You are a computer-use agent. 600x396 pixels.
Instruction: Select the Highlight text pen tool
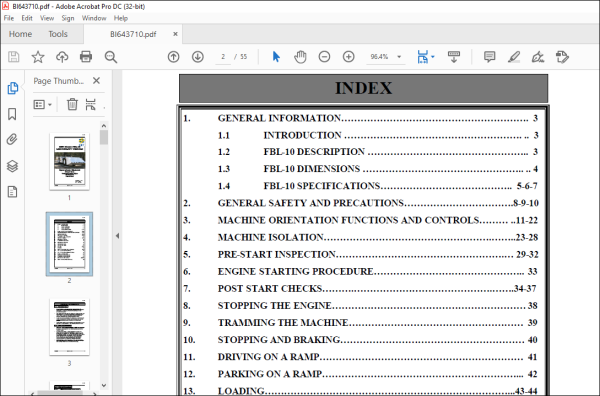(514, 57)
